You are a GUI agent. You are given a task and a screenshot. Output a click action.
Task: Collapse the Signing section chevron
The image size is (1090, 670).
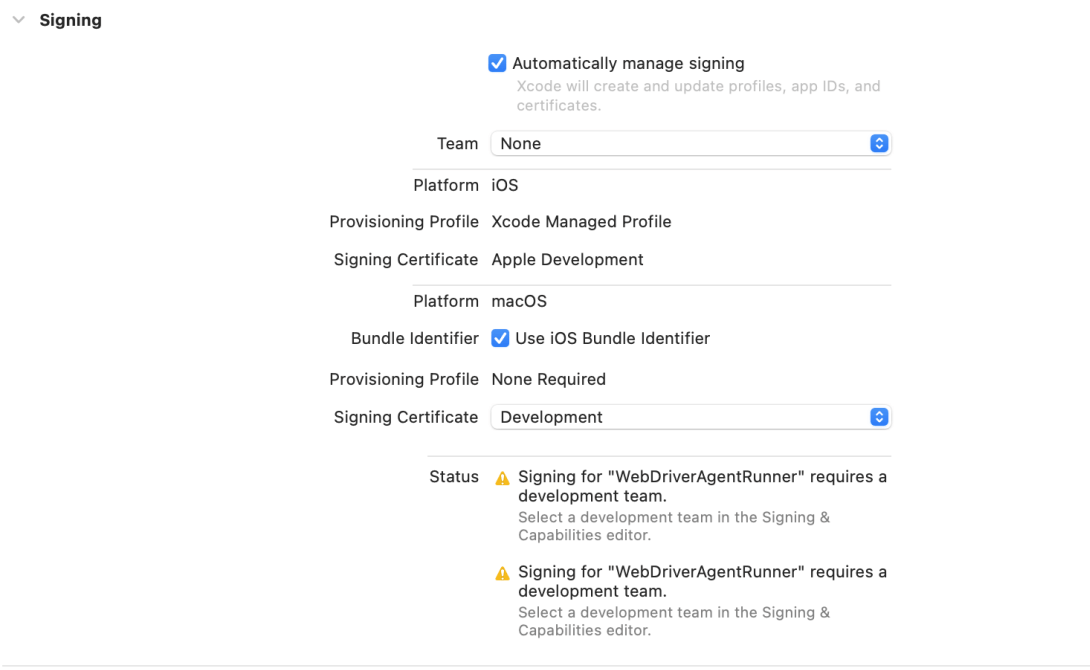(x=19, y=20)
